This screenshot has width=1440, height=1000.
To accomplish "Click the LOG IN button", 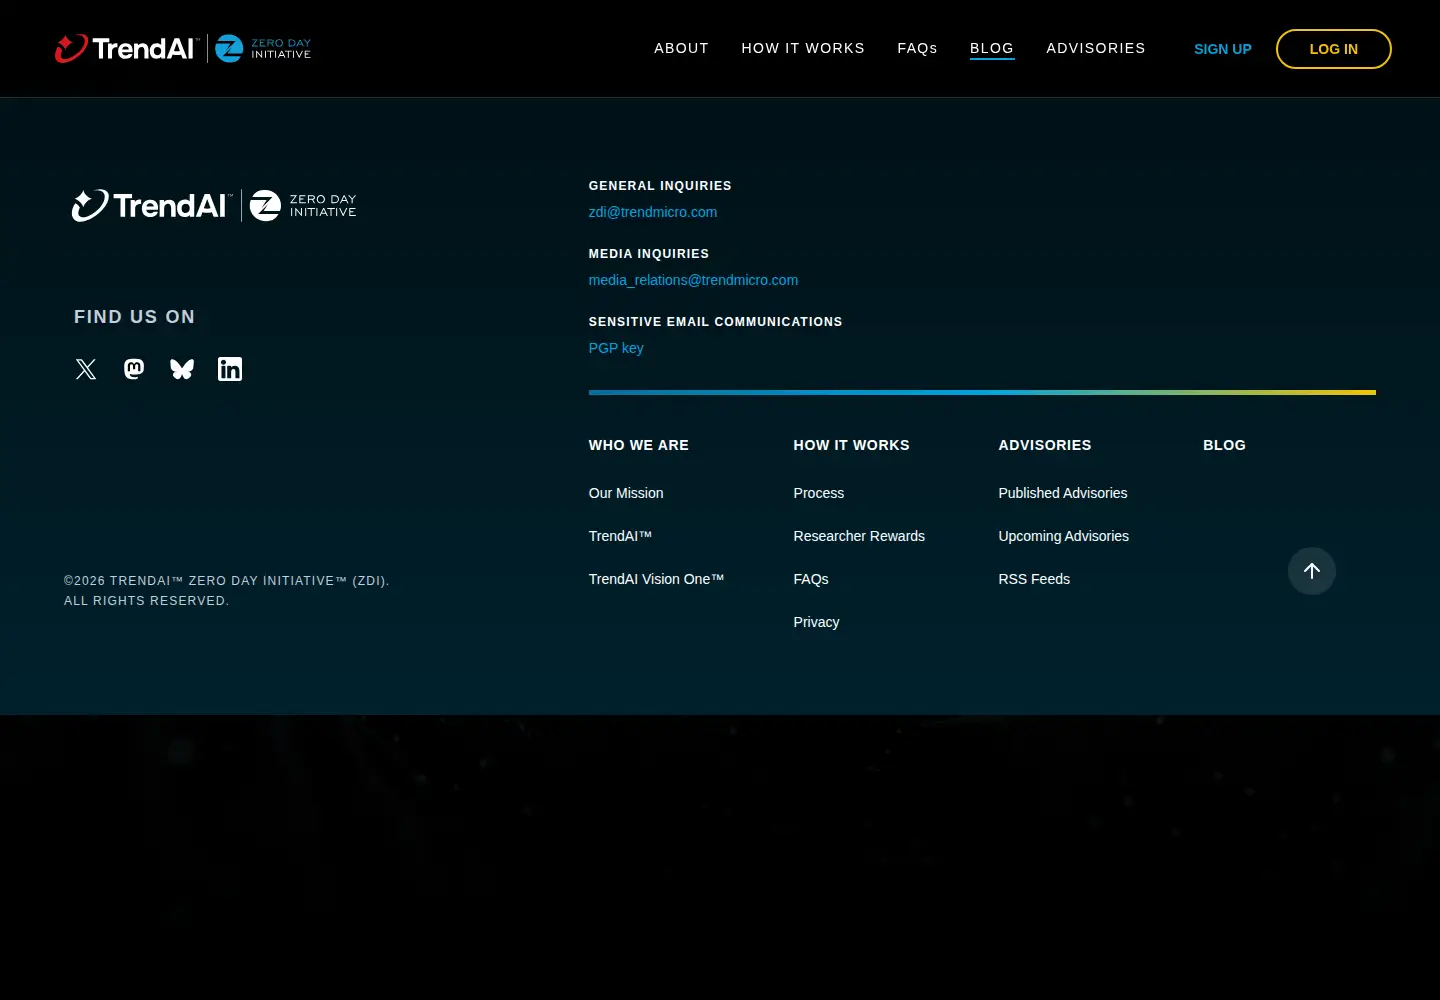I will [1334, 49].
